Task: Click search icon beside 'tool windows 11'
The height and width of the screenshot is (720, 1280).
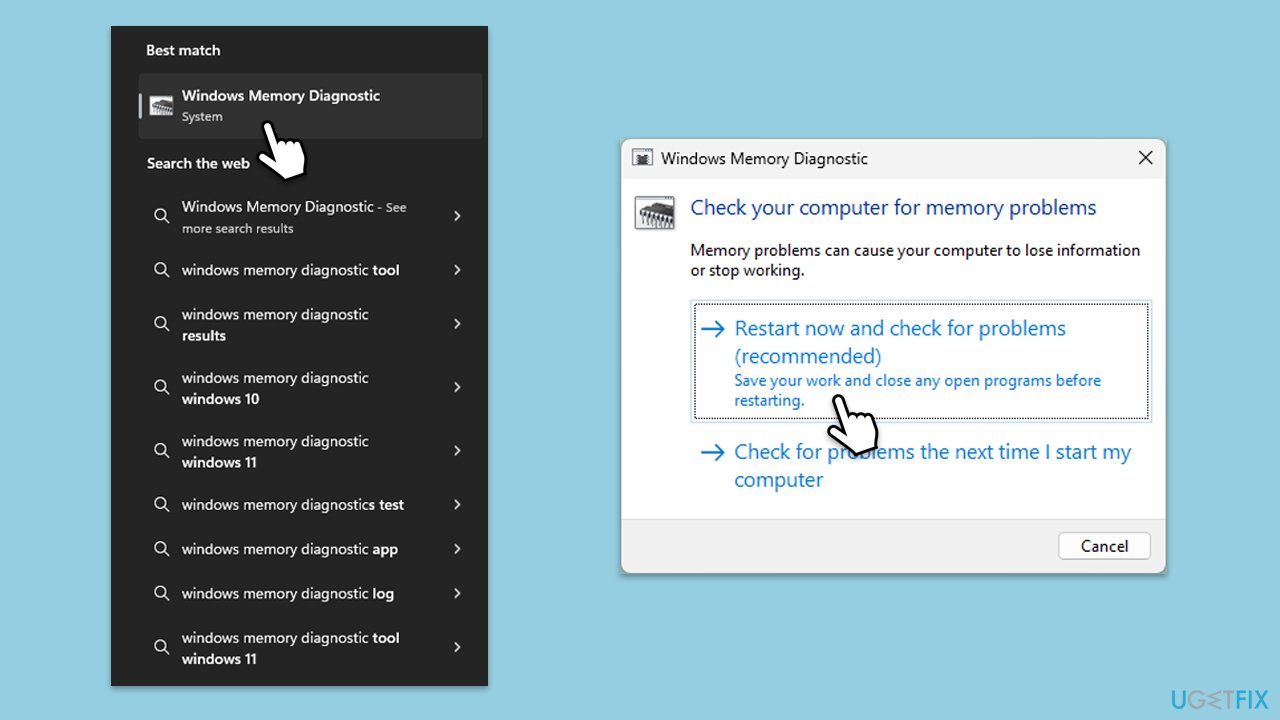Action: (x=161, y=647)
